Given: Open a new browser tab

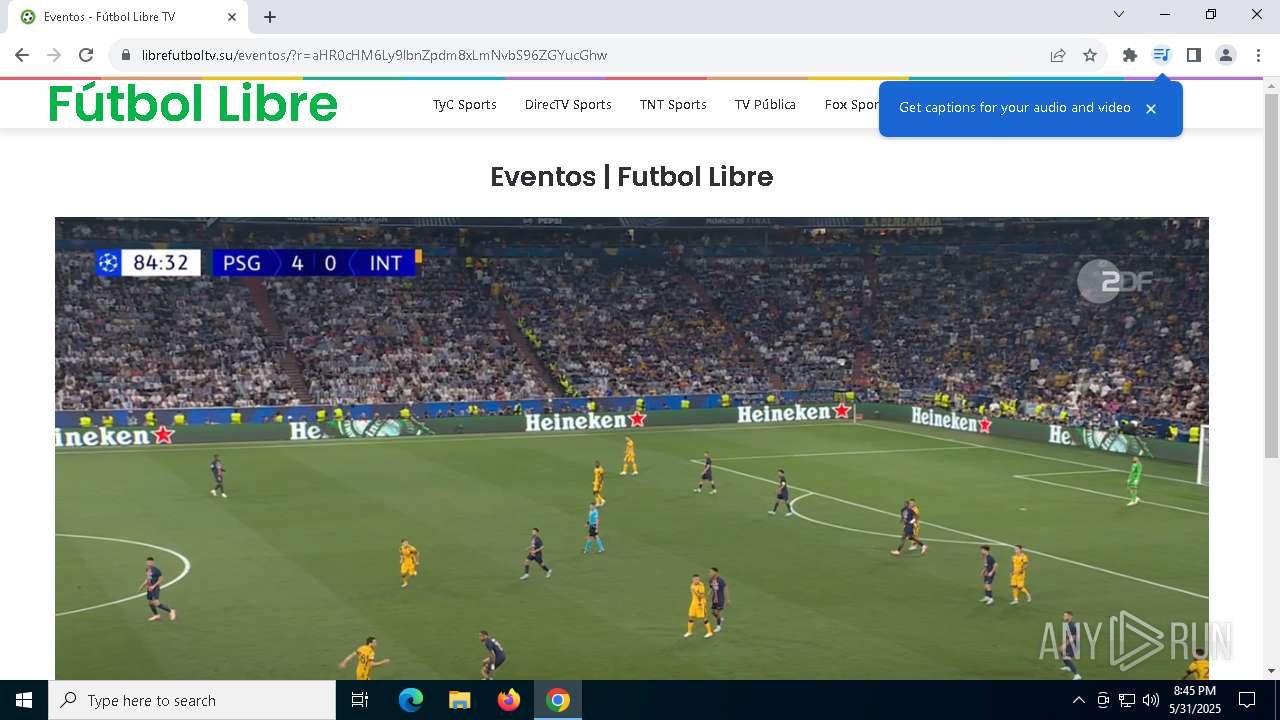Looking at the screenshot, I should pos(270,17).
